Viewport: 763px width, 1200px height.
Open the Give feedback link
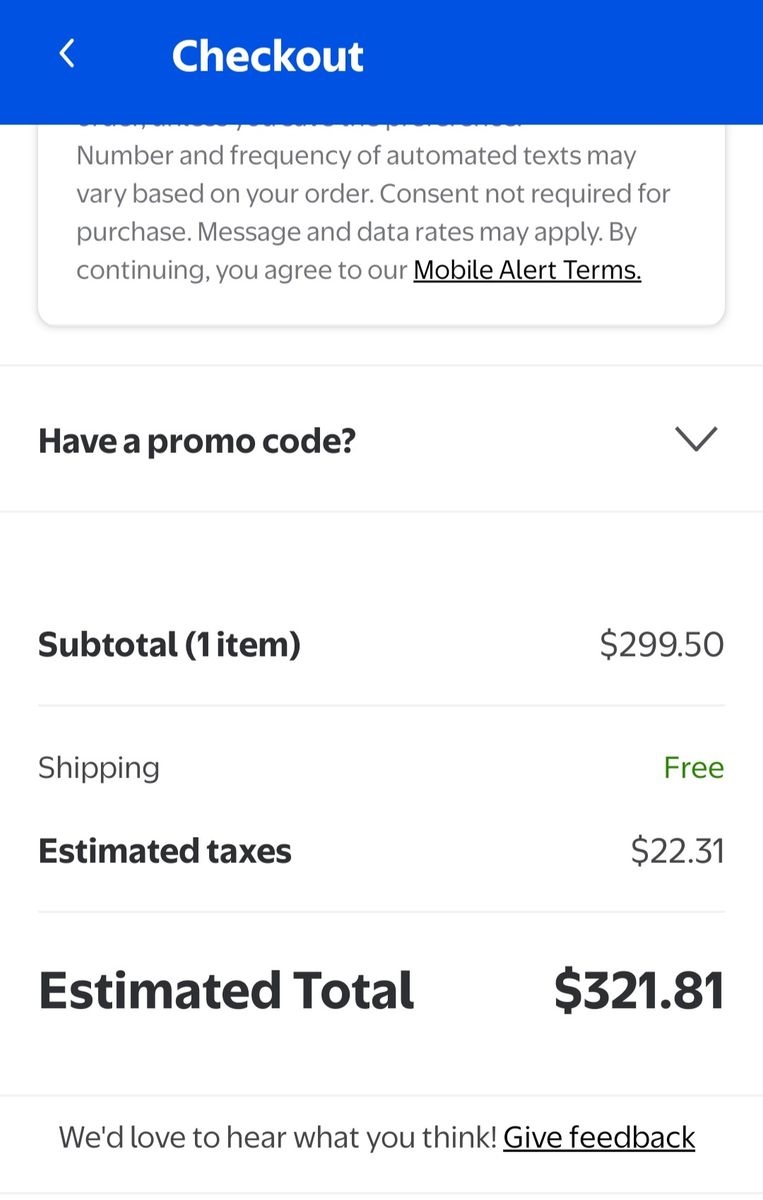pyautogui.click(x=599, y=1137)
